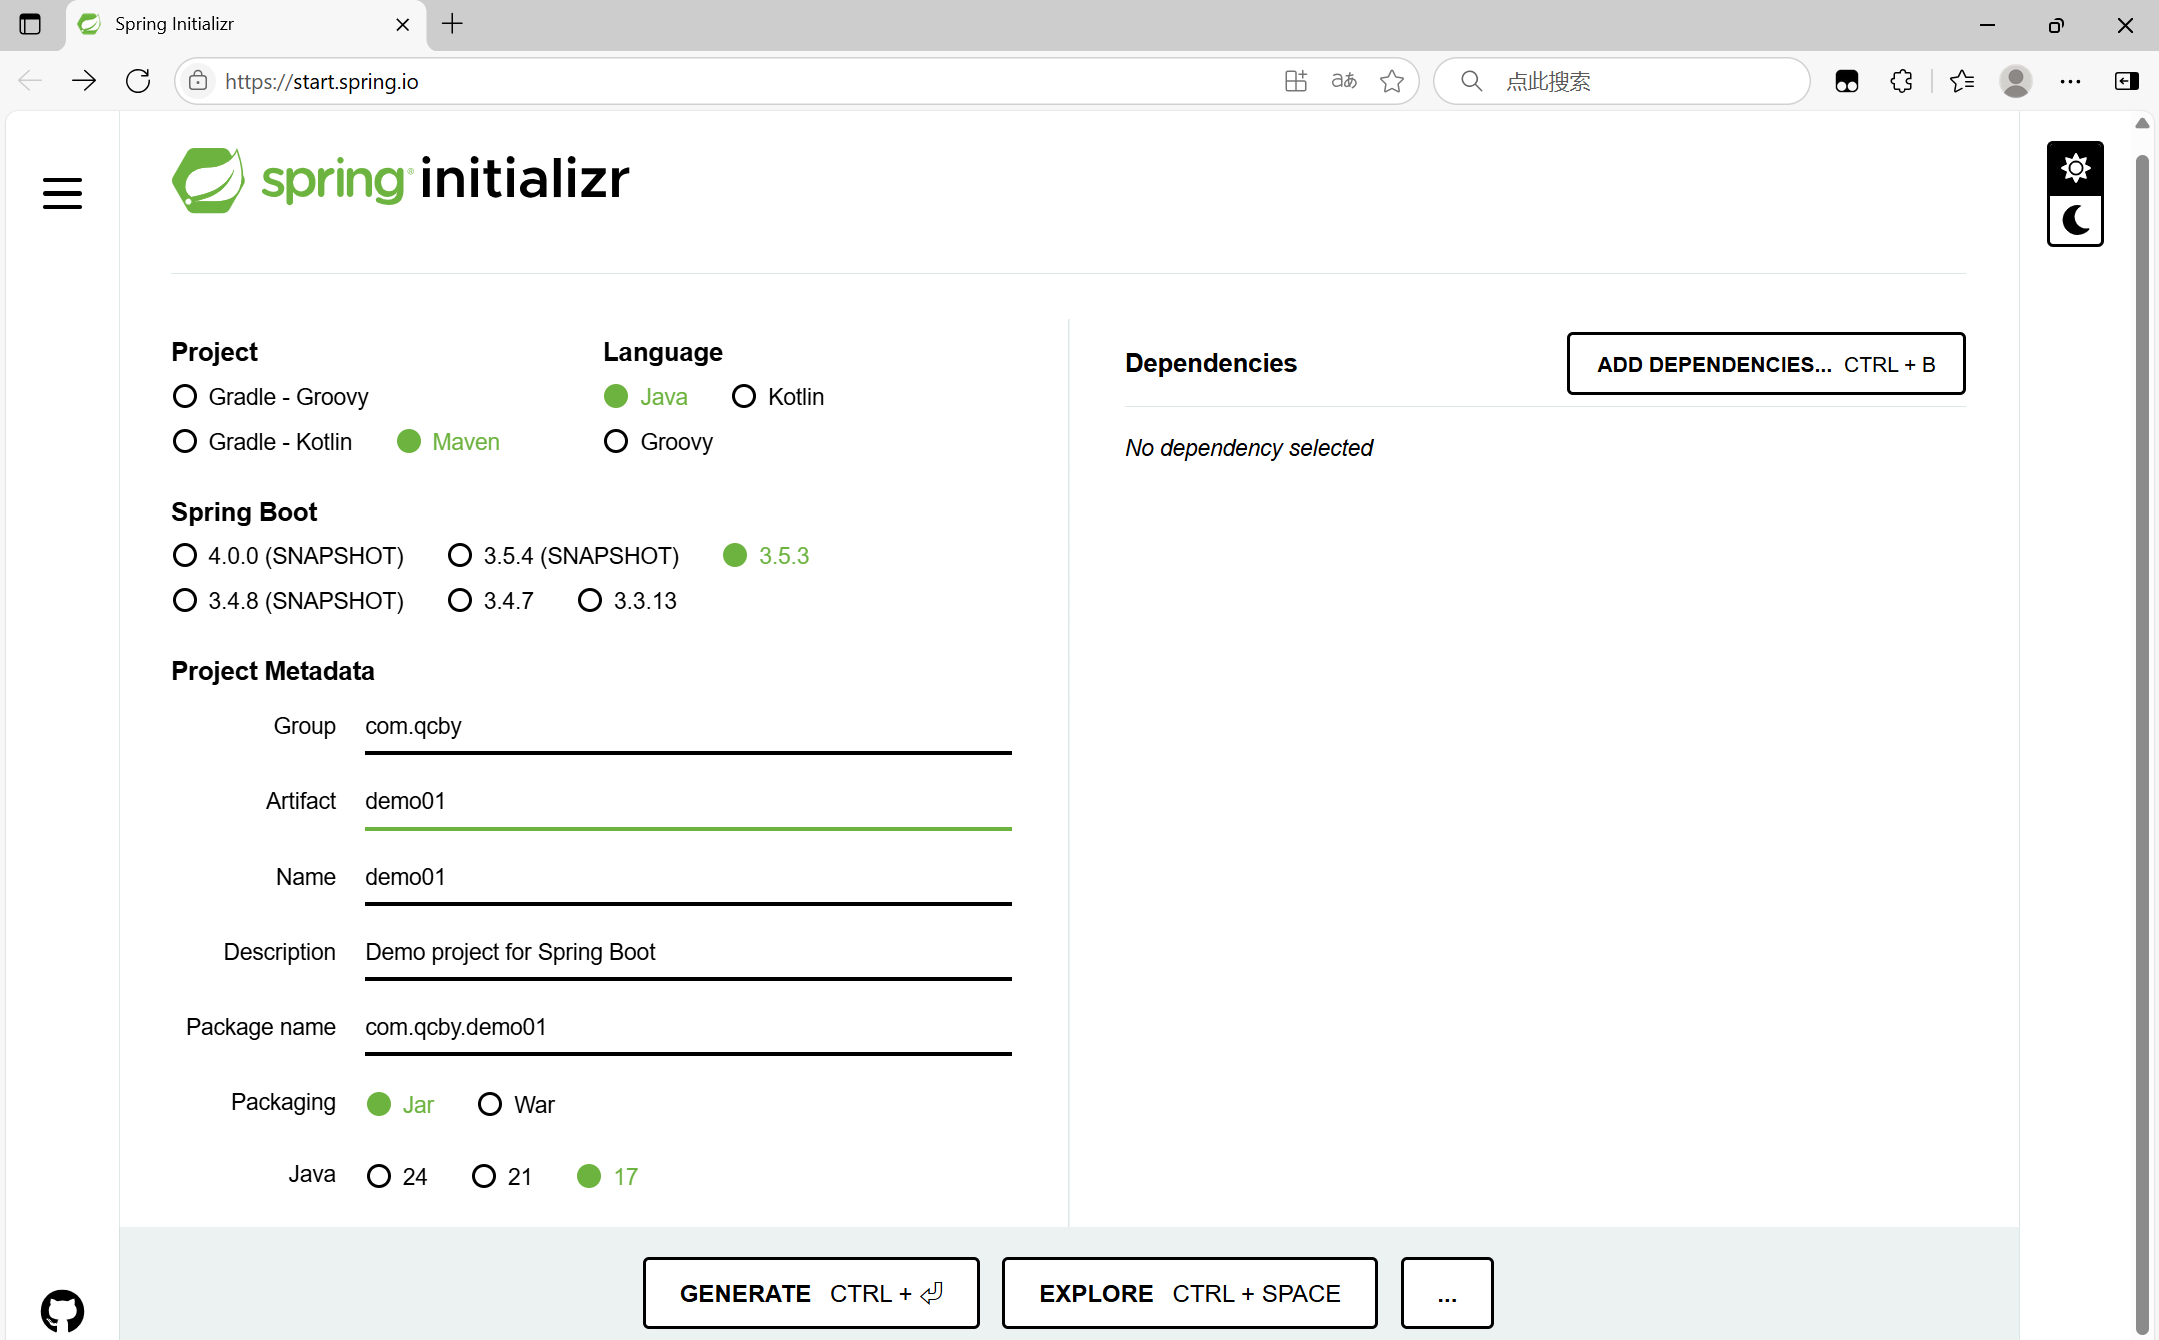Open the hamburger side menu
The width and height of the screenshot is (2159, 1340).
click(x=62, y=193)
